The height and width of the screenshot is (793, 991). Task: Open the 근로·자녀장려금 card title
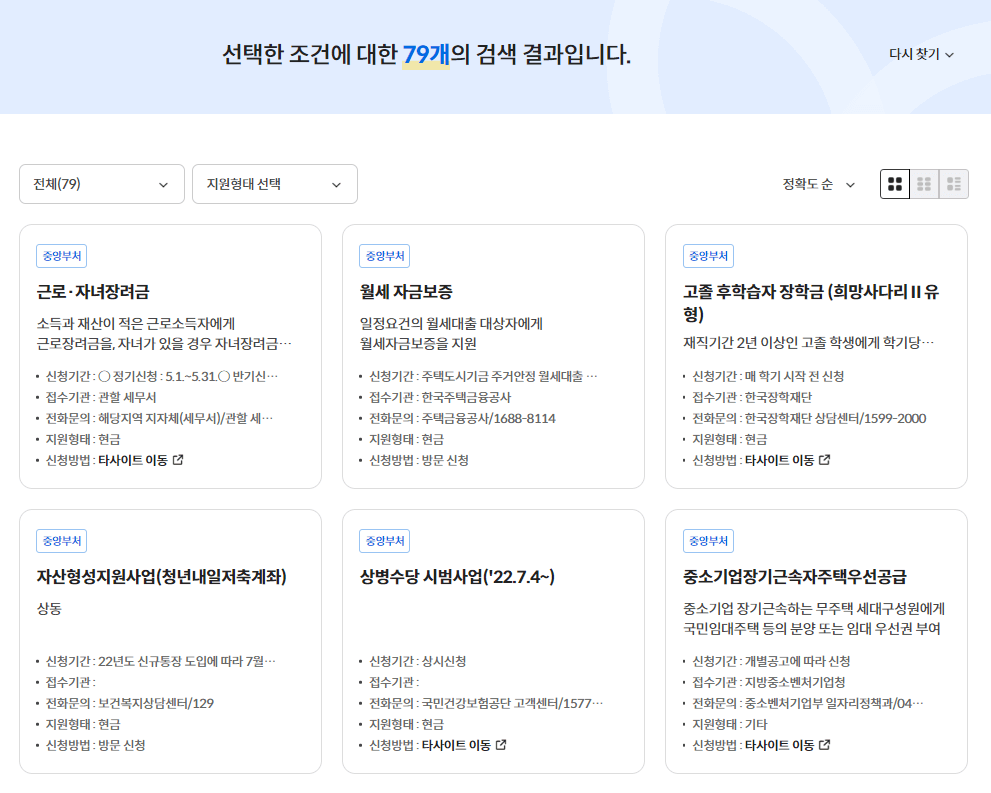coord(93,292)
